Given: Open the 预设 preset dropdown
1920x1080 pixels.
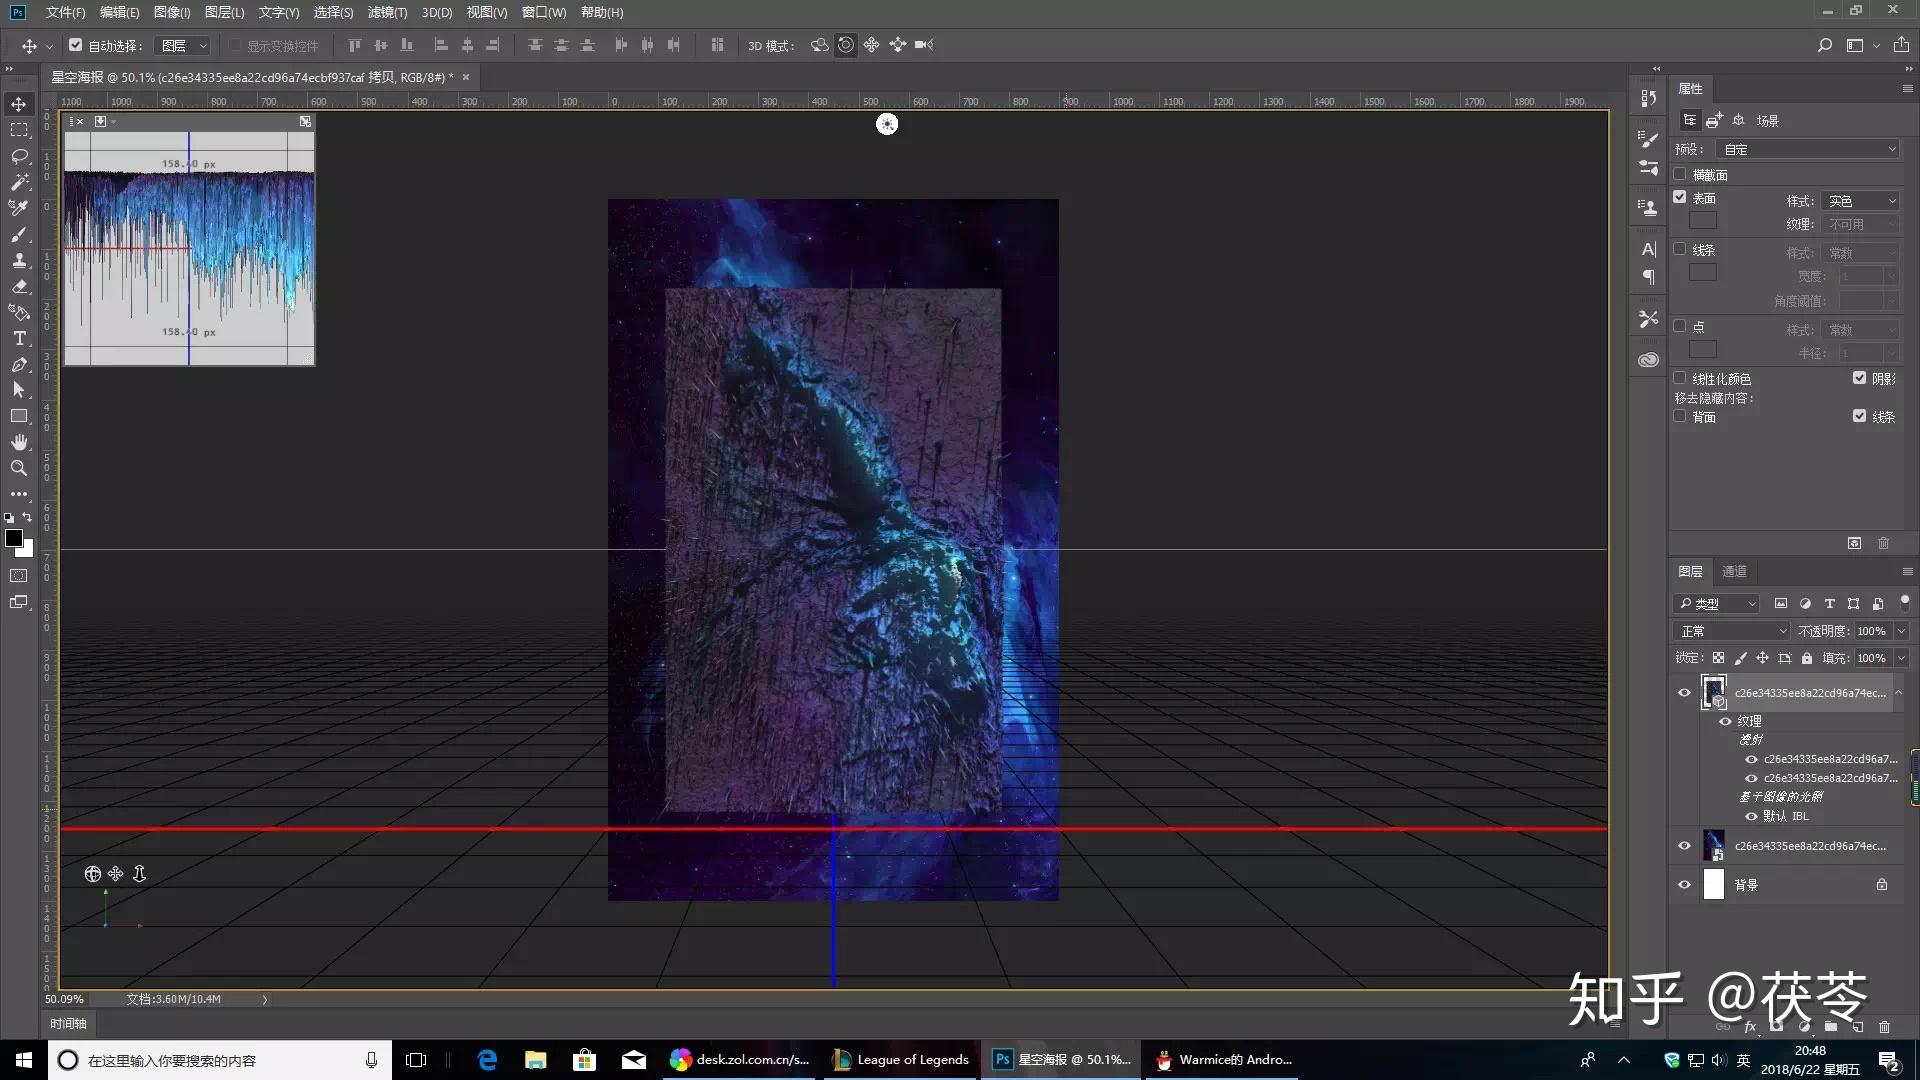Looking at the screenshot, I should point(1808,149).
